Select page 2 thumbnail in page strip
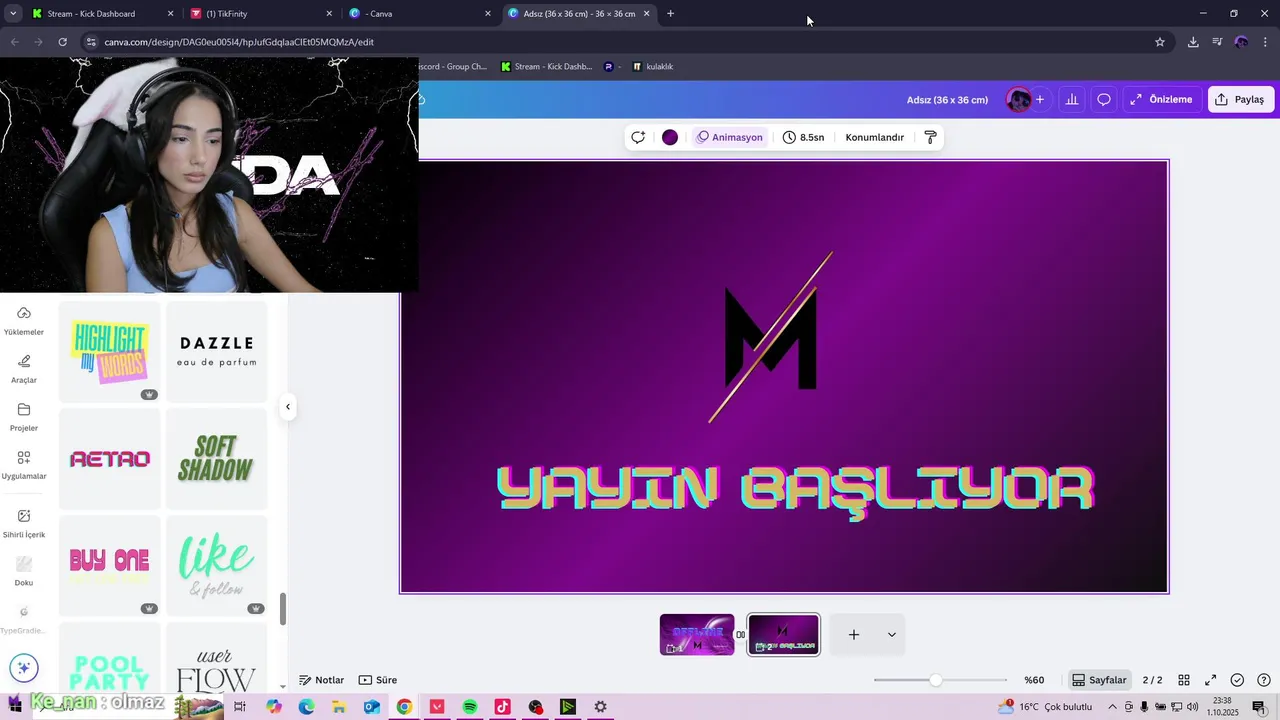 (x=784, y=635)
